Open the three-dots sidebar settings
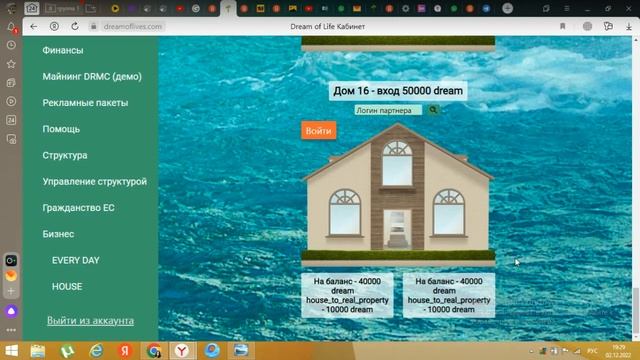The image size is (640, 360). click(x=11, y=330)
